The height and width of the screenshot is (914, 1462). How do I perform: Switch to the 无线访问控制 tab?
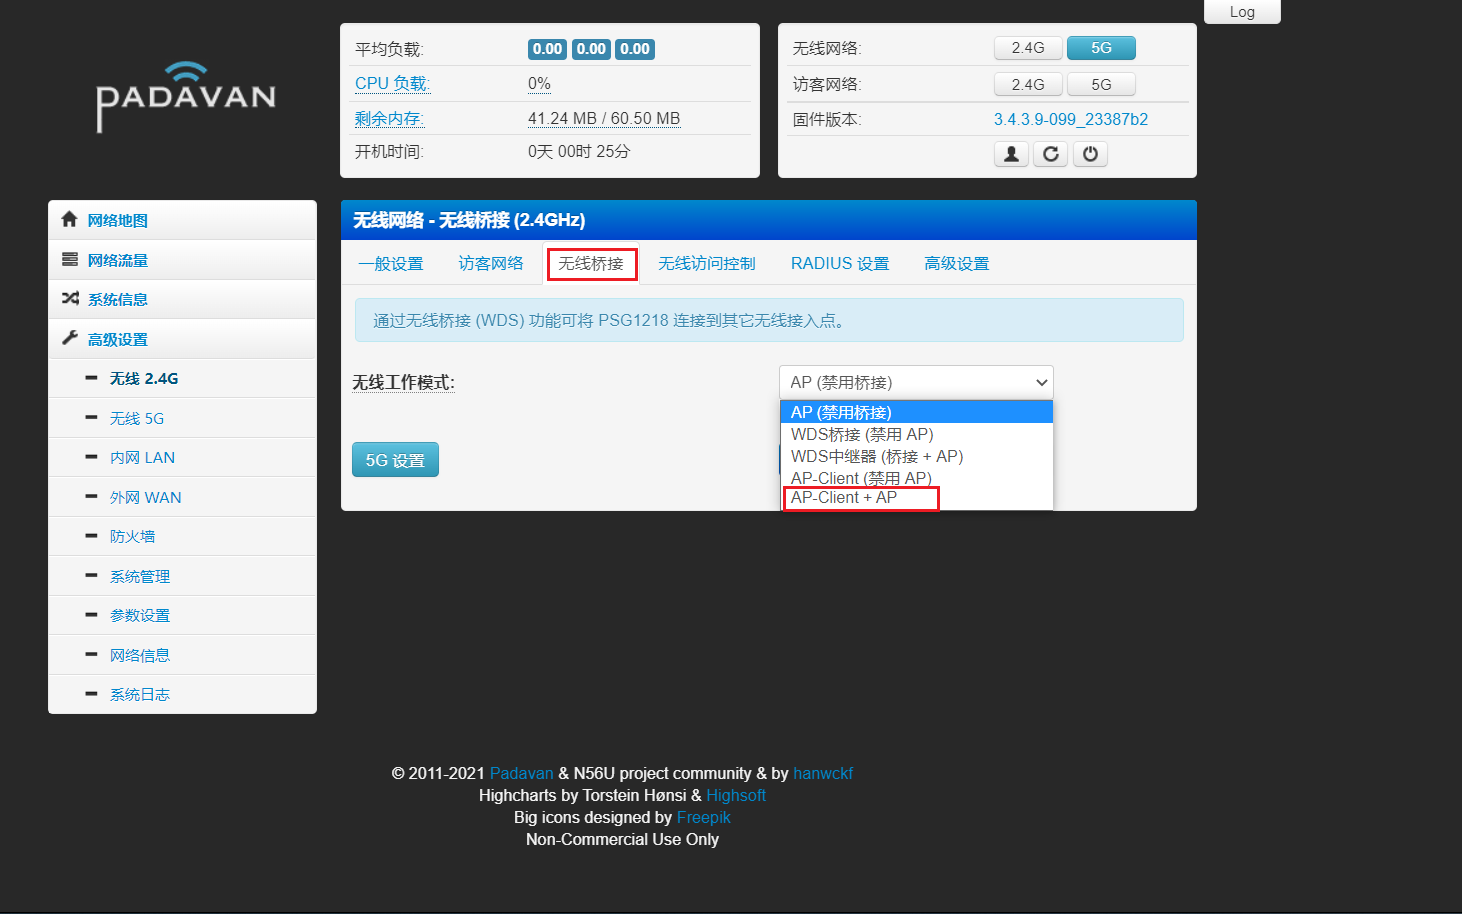[706, 264]
